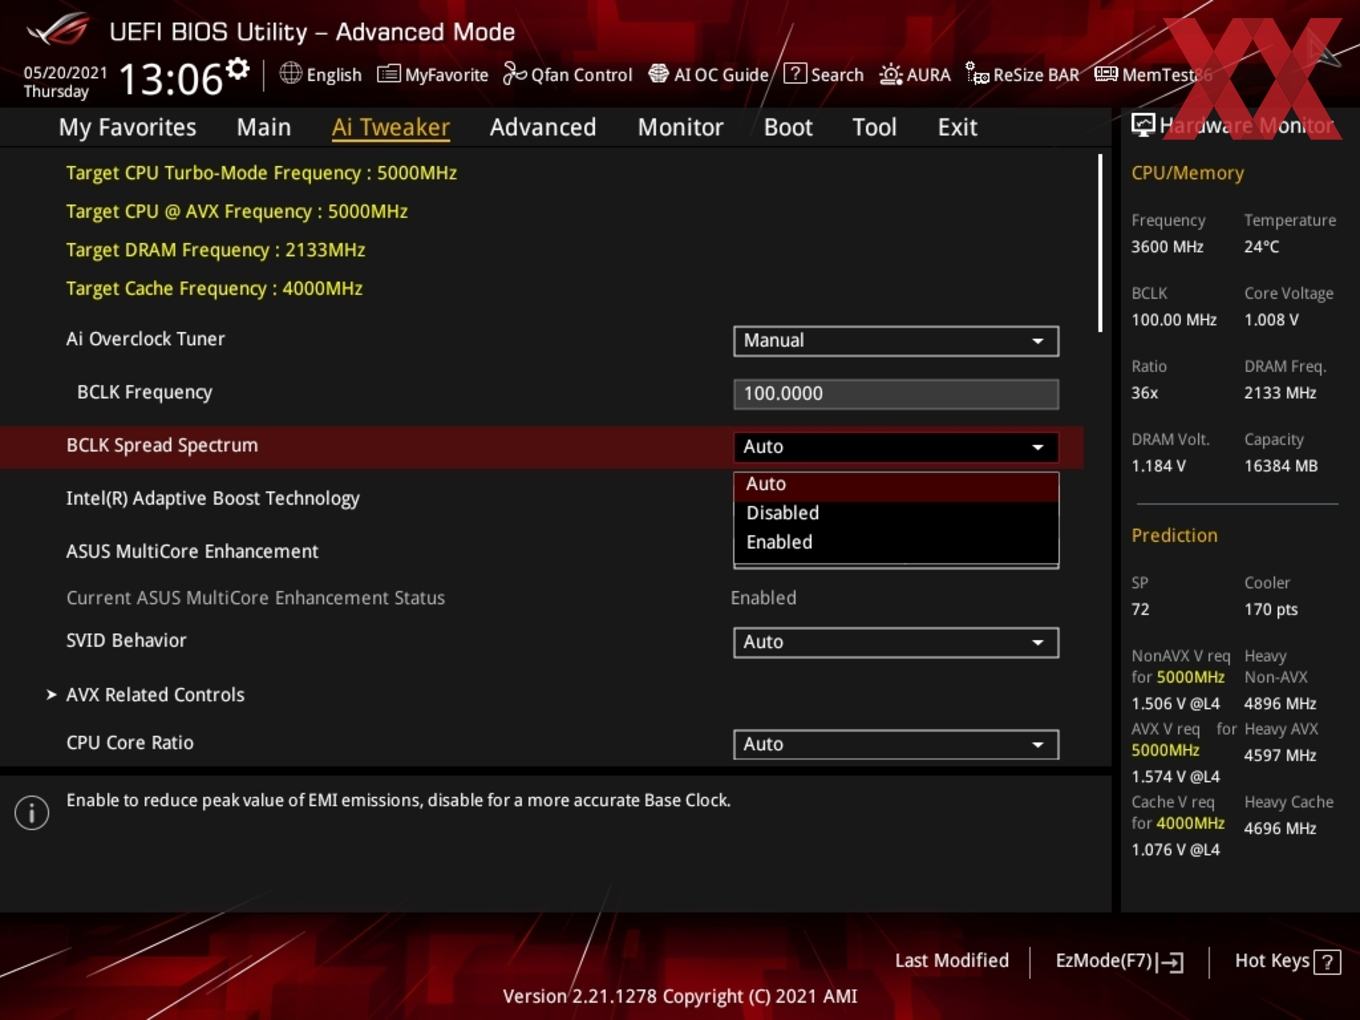This screenshot has height=1020, width=1360.
Task: Go to Exit tab
Action: tap(957, 127)
